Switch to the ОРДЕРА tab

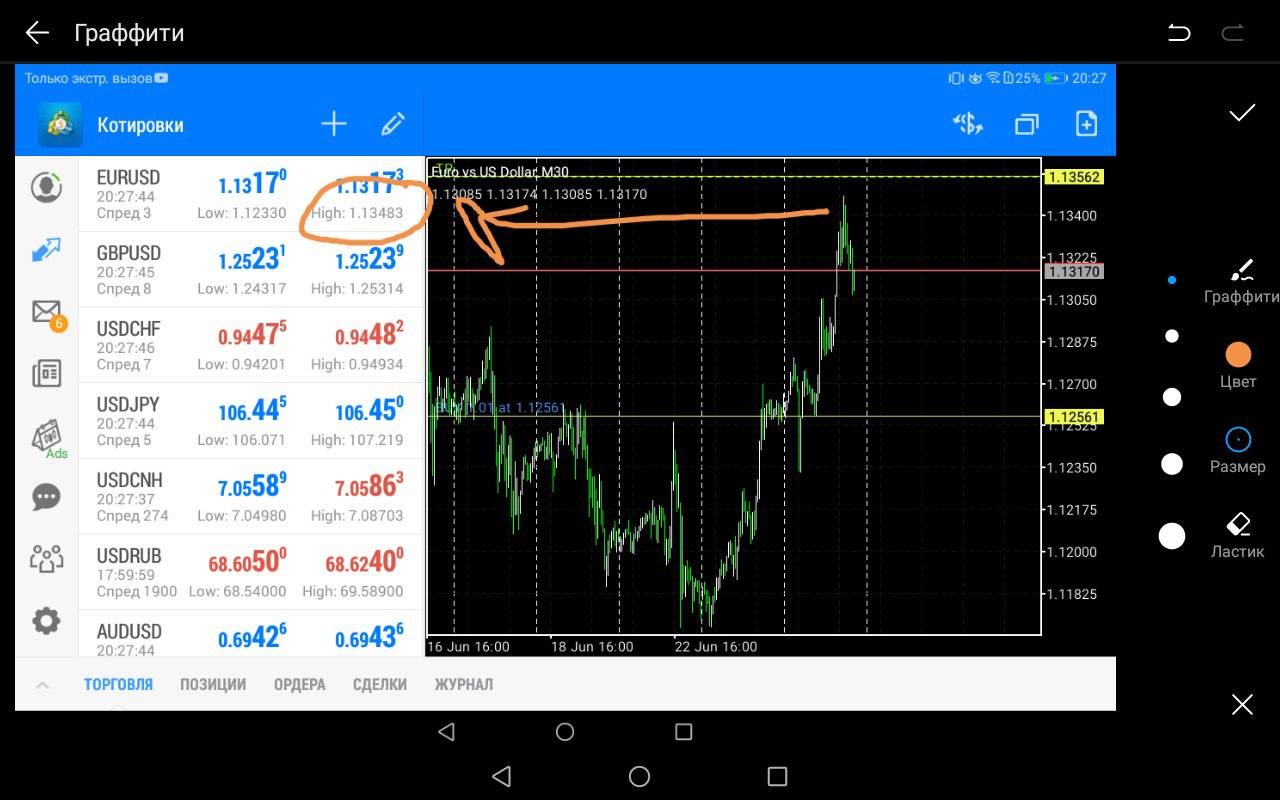coord(300,685)
